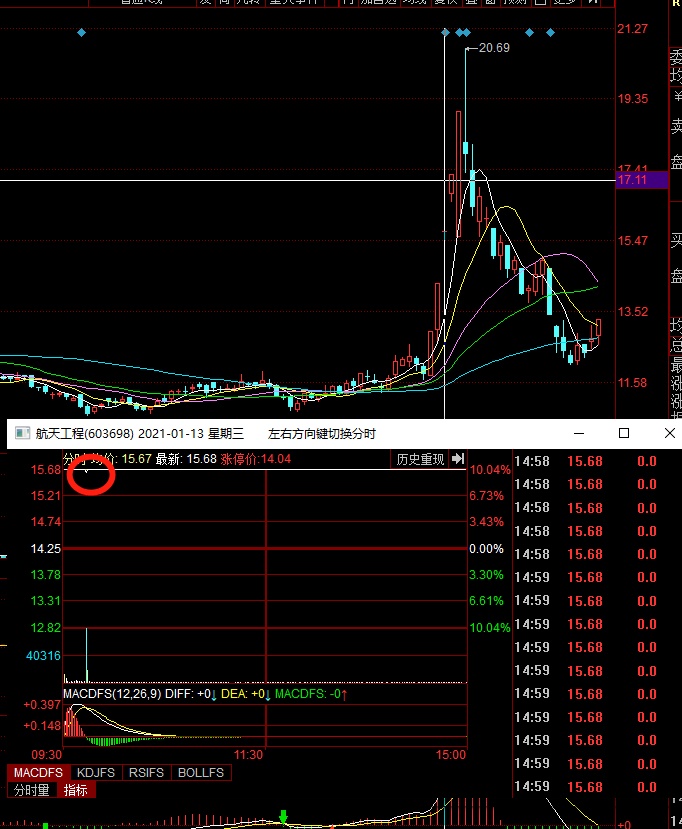
Task: Click the 40316 volume axis label
Action: 43,656
